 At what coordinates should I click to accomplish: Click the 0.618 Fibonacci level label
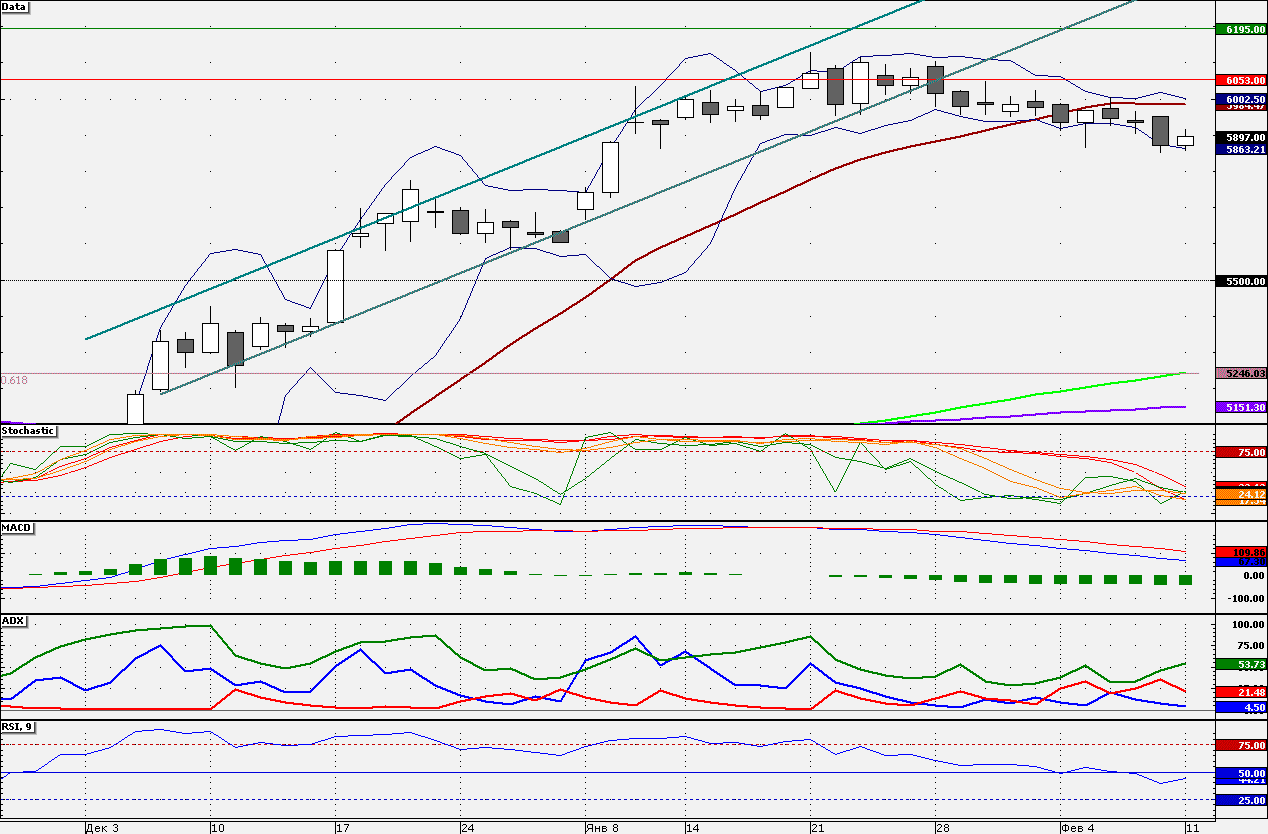(15, 380)
